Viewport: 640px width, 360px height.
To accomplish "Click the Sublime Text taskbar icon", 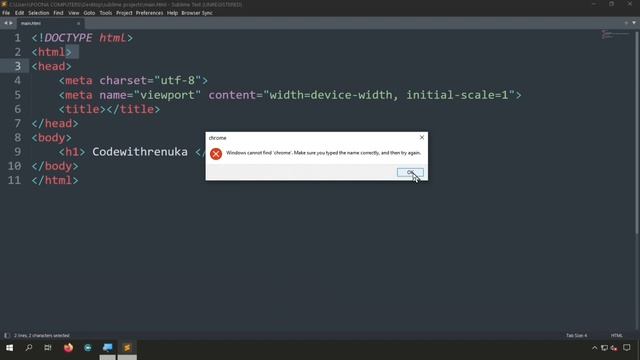I will (127, 348).
